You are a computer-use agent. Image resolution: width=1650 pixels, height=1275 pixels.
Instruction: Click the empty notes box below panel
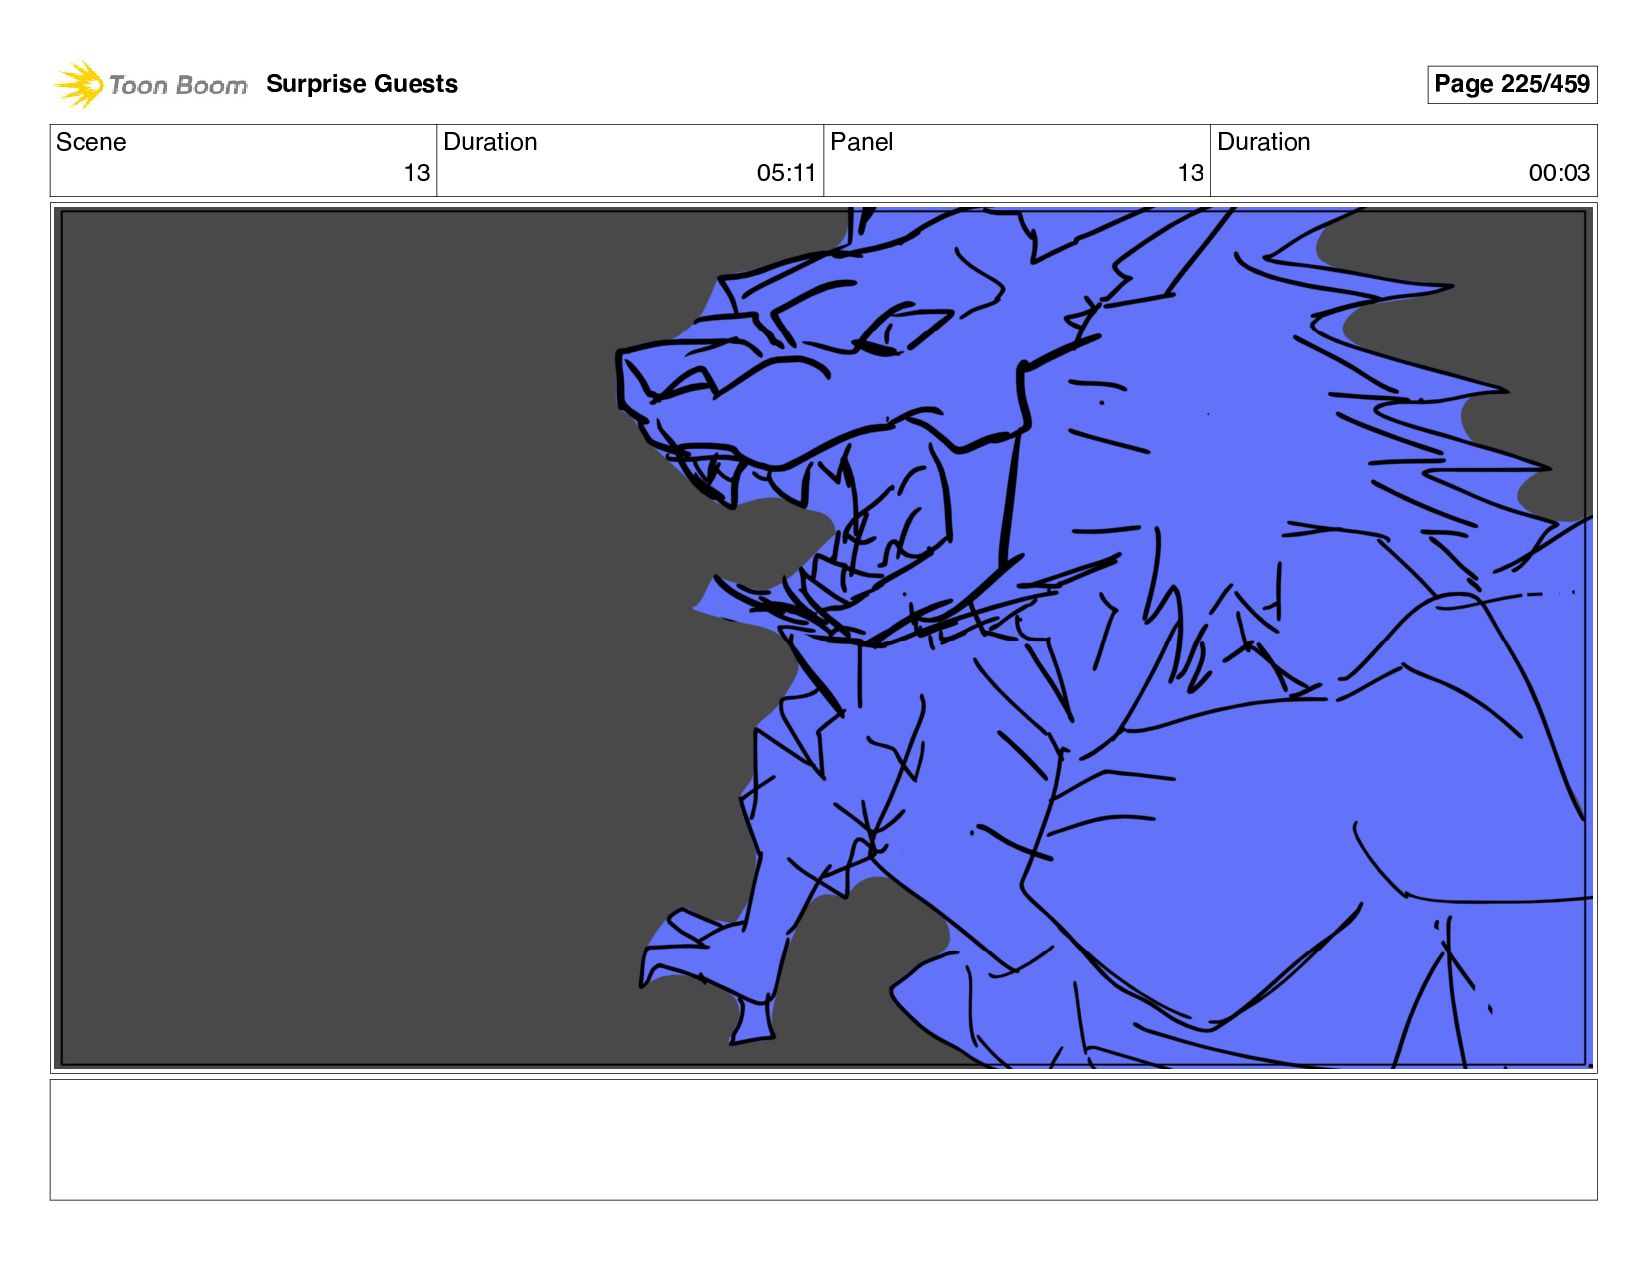point(824,1139)
